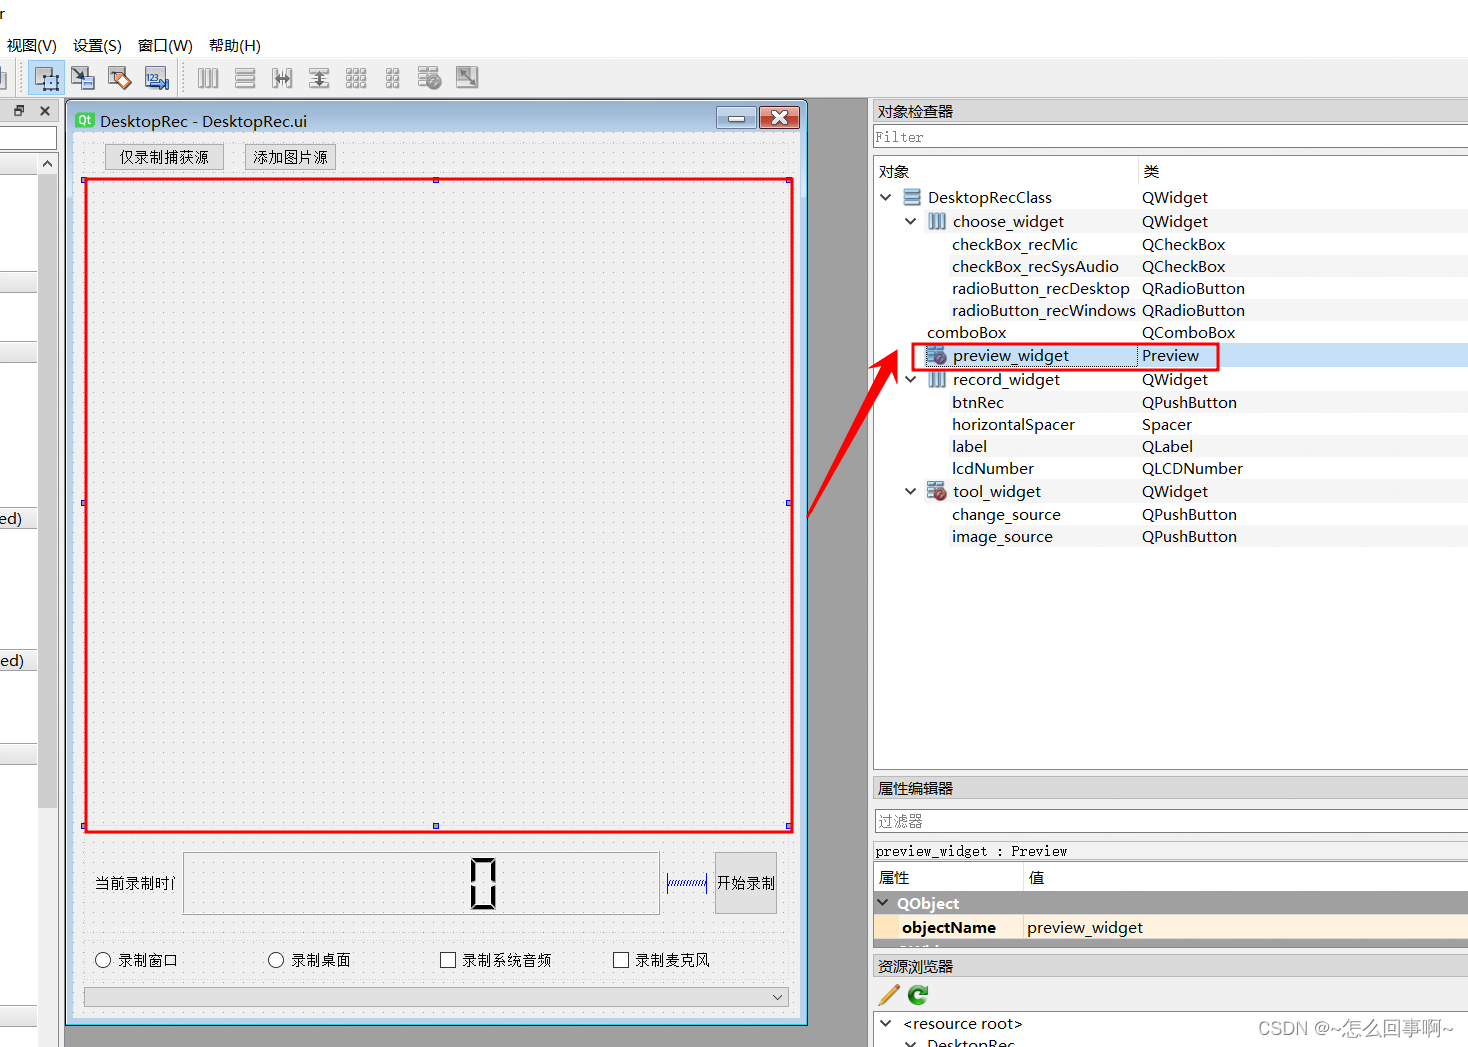Open the 帮助(H) menu
The height and width of the screenshot is (1047, 1468).
[x=235, y=45]
